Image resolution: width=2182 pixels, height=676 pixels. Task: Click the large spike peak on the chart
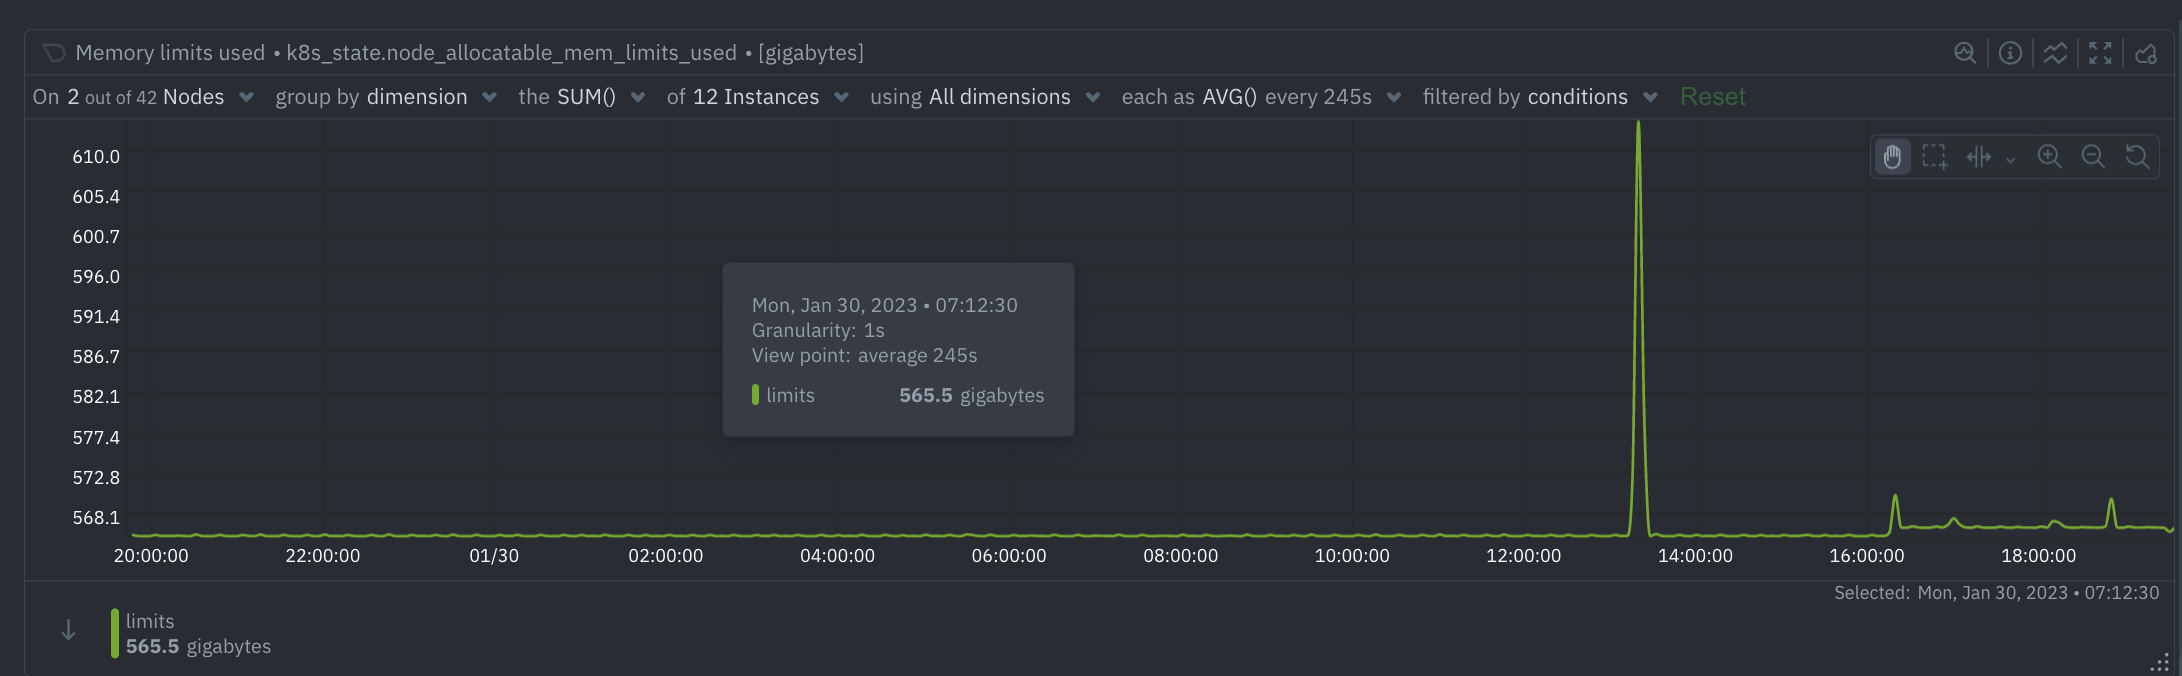1638,125
